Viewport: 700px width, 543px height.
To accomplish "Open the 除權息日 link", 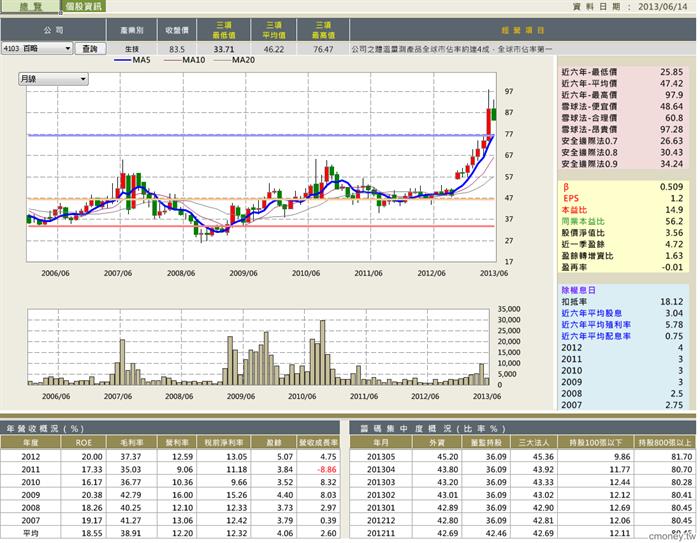I will click(578, 290).
